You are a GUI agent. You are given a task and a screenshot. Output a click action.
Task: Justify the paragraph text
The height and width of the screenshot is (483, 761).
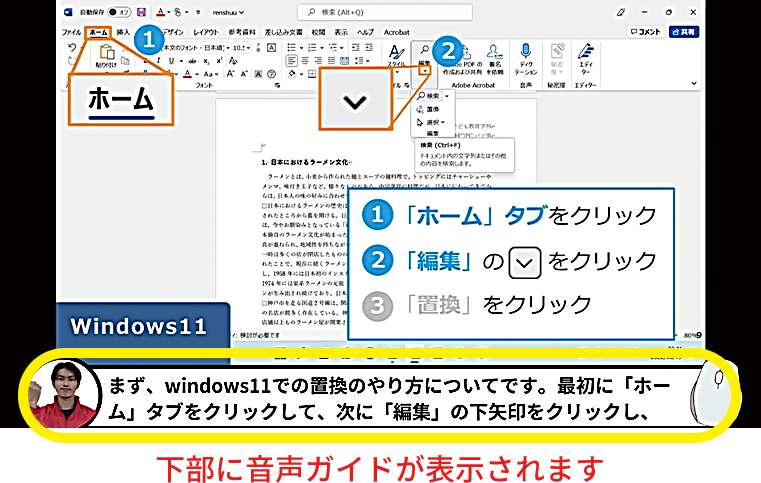331,61
